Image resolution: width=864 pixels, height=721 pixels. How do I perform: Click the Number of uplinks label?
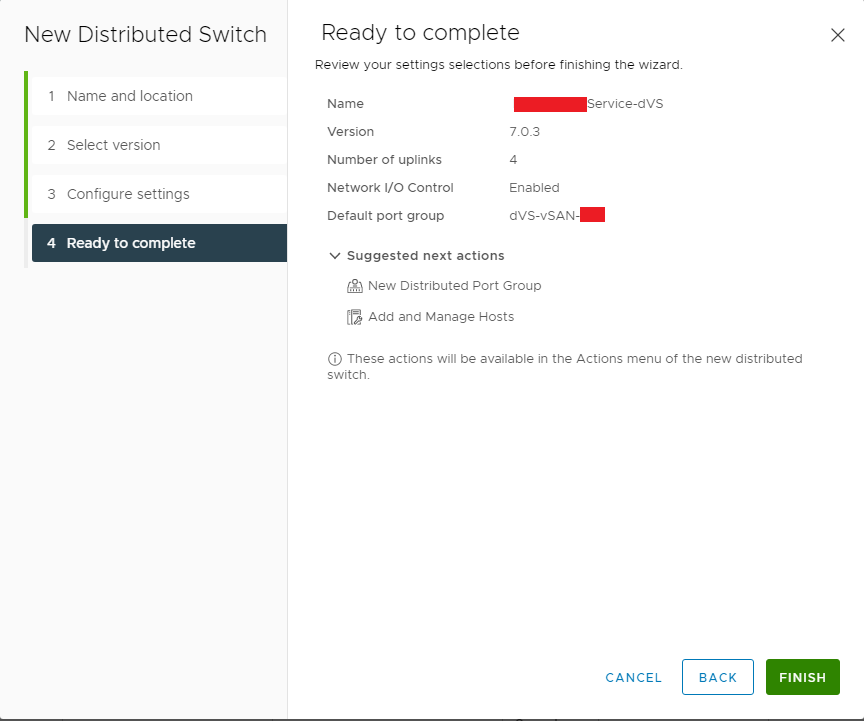385,160
